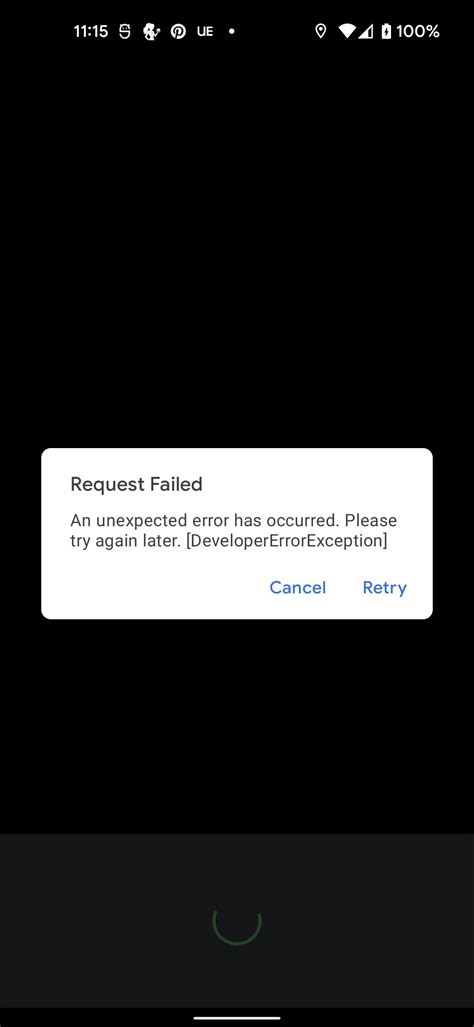Tap the Pinterest notification icon

pos(178,31)
